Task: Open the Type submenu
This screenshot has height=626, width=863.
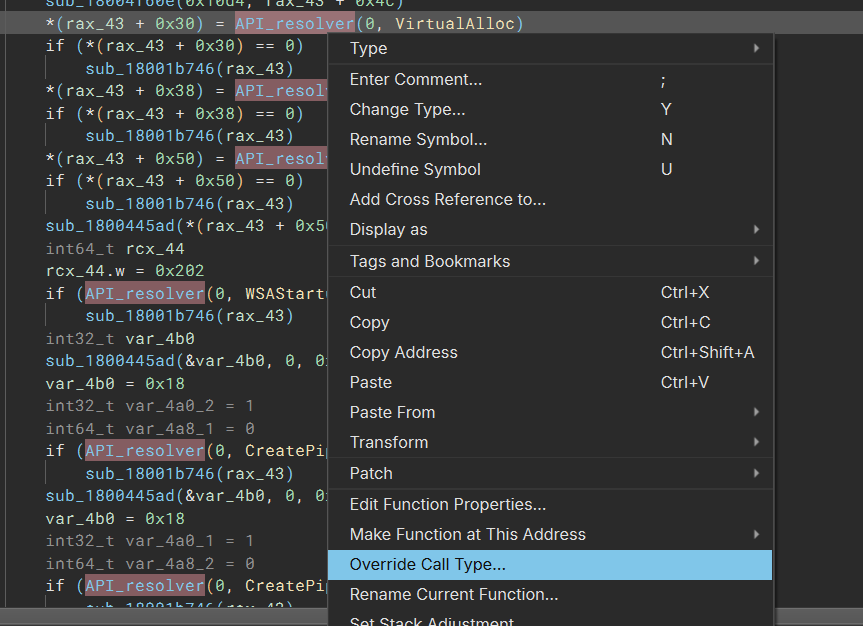Action: pos(550,48)
